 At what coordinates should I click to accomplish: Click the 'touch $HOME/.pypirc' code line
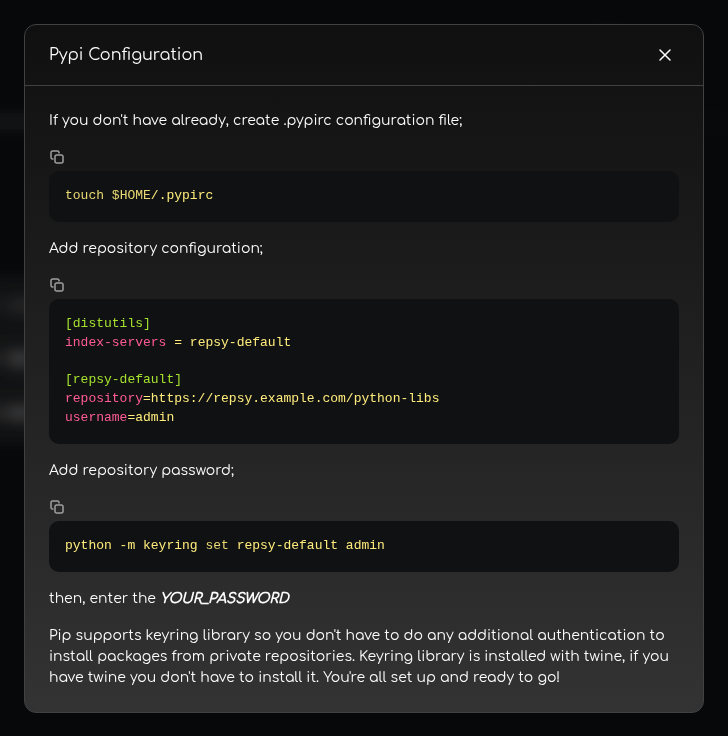pyautogui.click(x=139, y=195)
